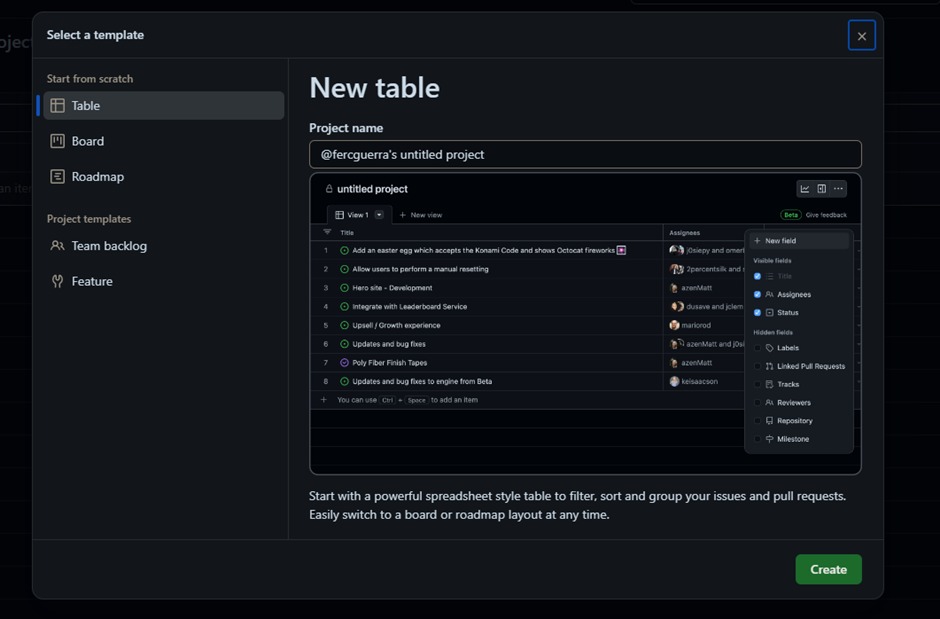Close the template dialog with X

click(861, 36)
